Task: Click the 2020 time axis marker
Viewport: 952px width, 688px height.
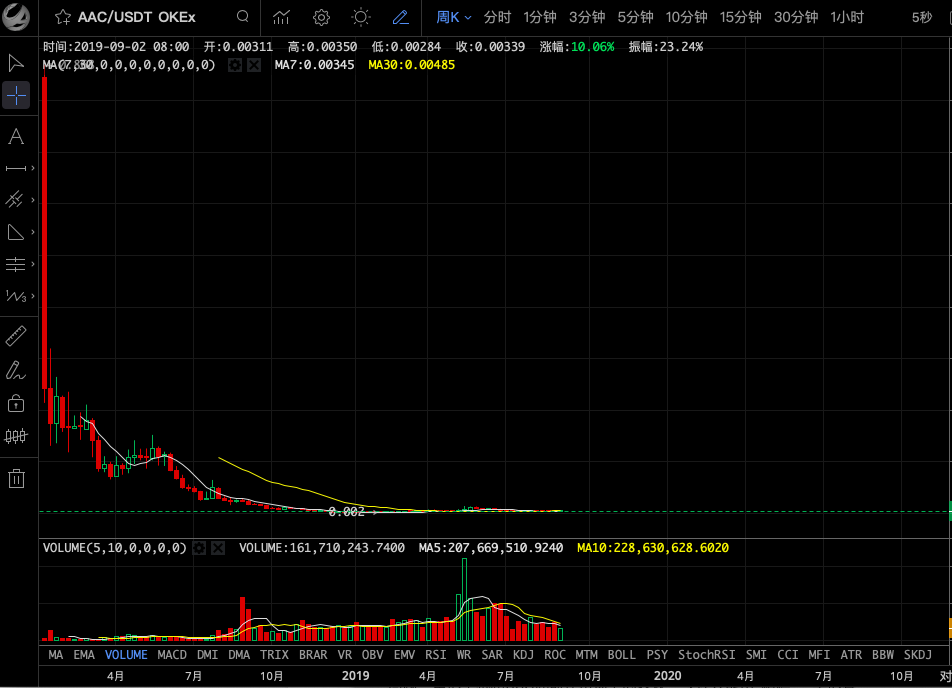Action: (x=667, y=675)
